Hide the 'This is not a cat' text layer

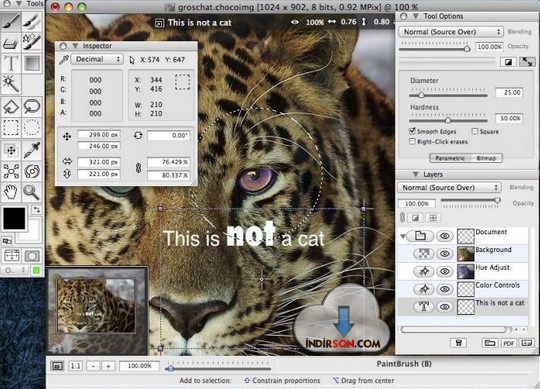point(445,307)
